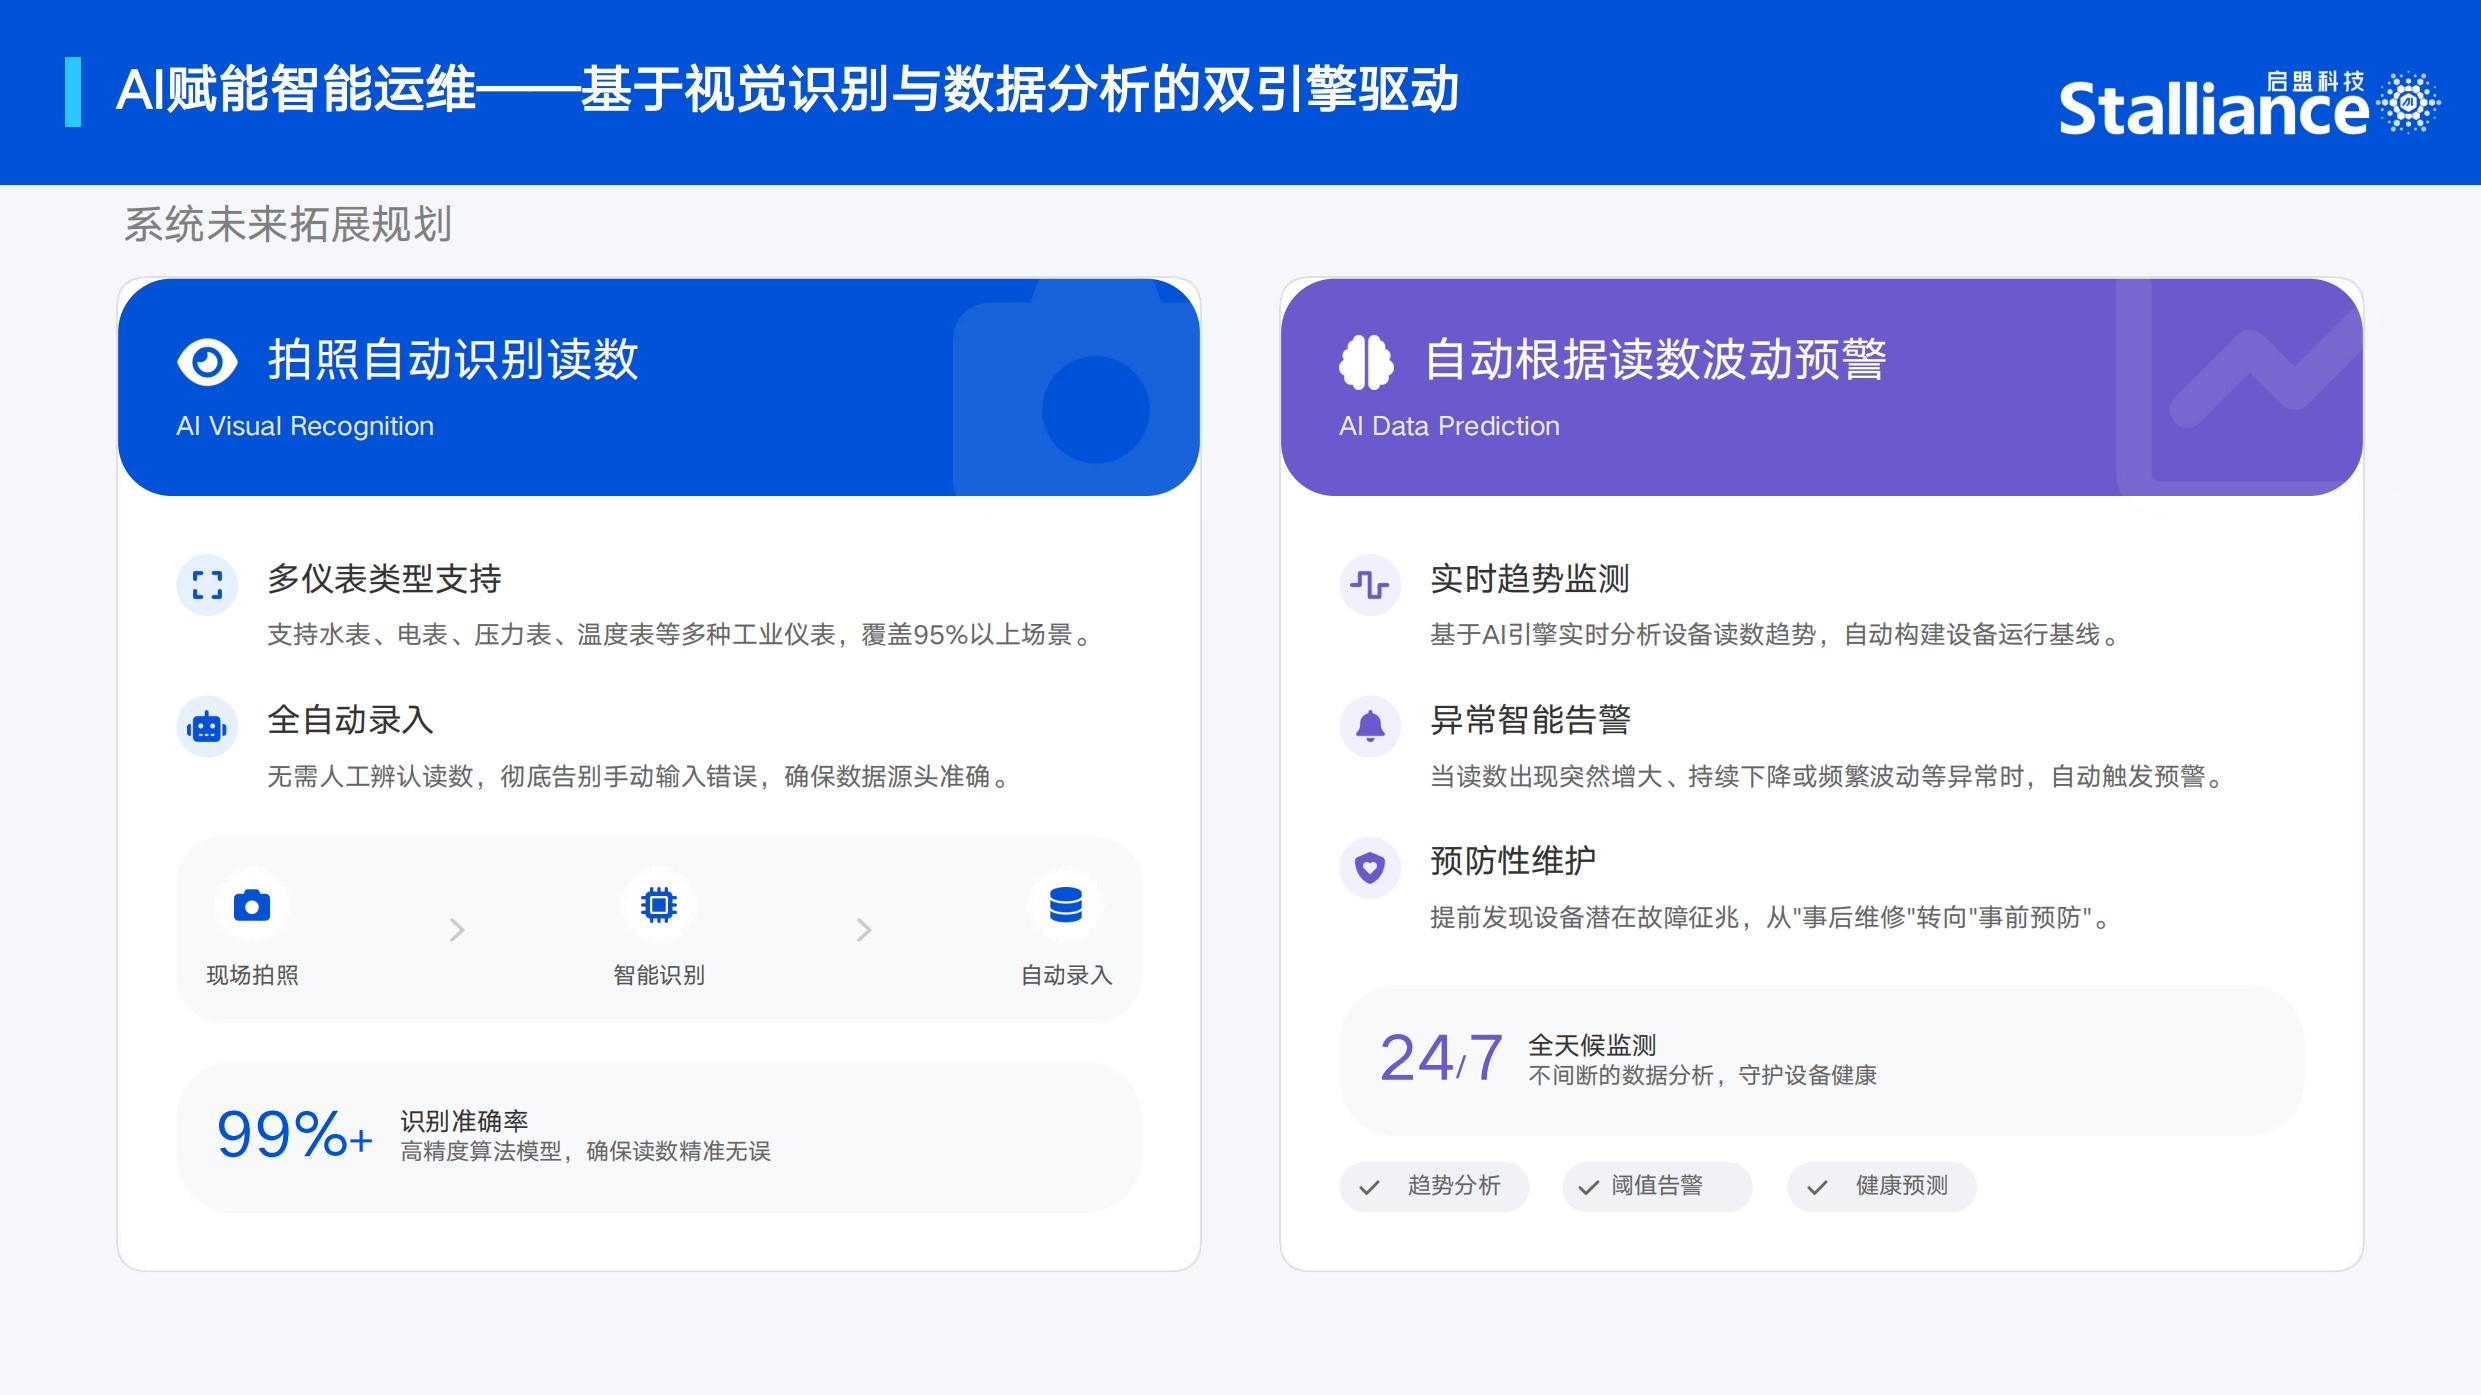This screenshot has height=1395, width=2481.
Task: Click the bell icon for 异常智能告警
Action: [1369, 726]
